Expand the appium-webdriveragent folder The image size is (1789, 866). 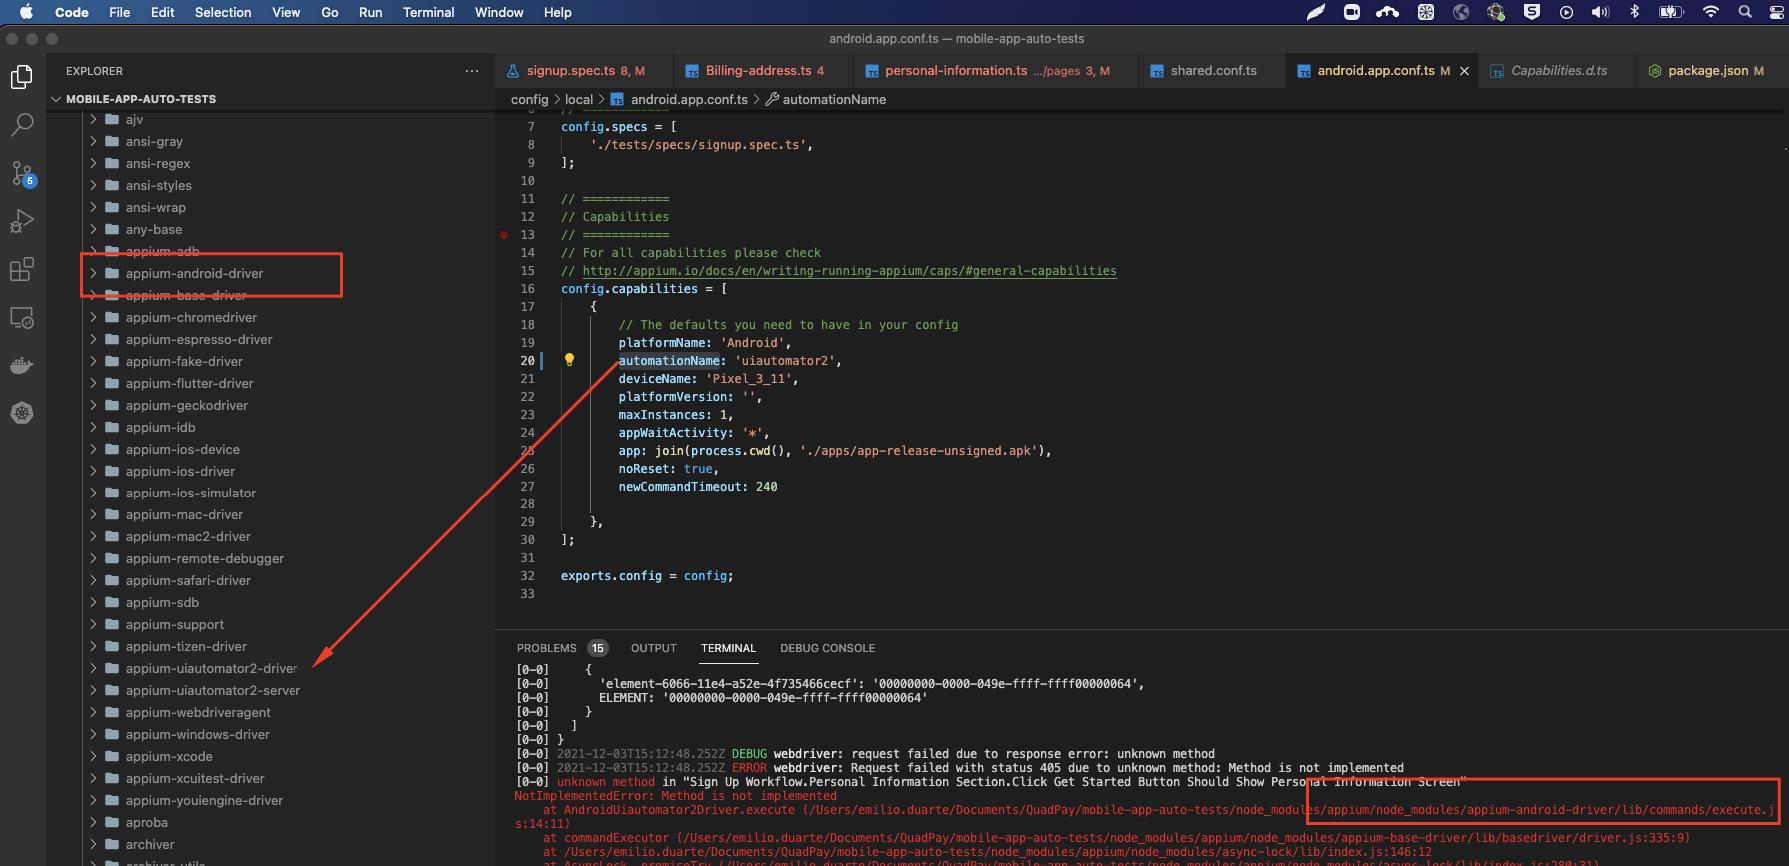[x=93, y=712]
